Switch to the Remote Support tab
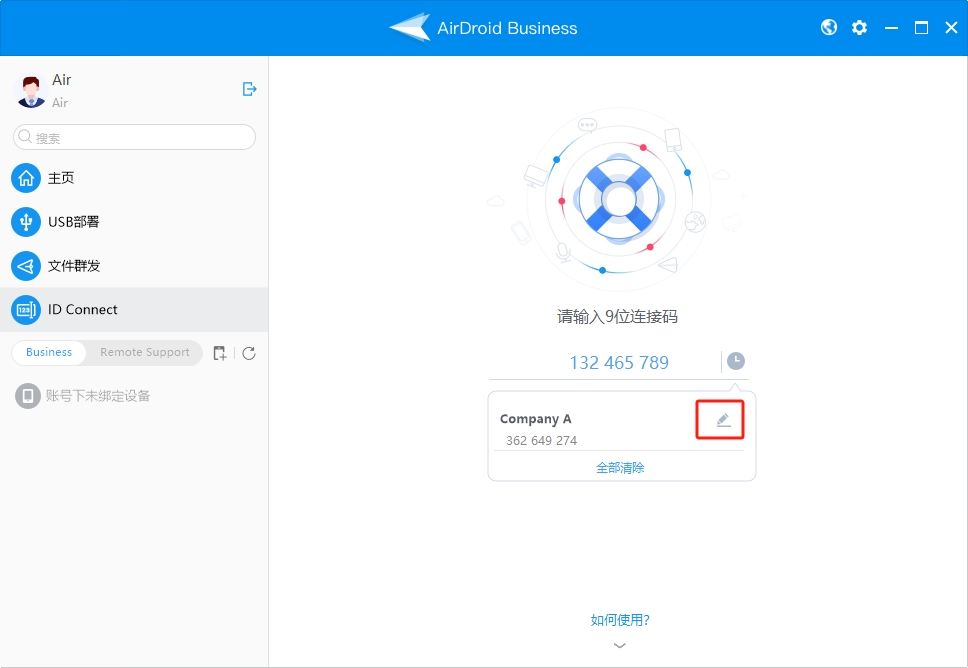968x668 pixels. point(144,353)
